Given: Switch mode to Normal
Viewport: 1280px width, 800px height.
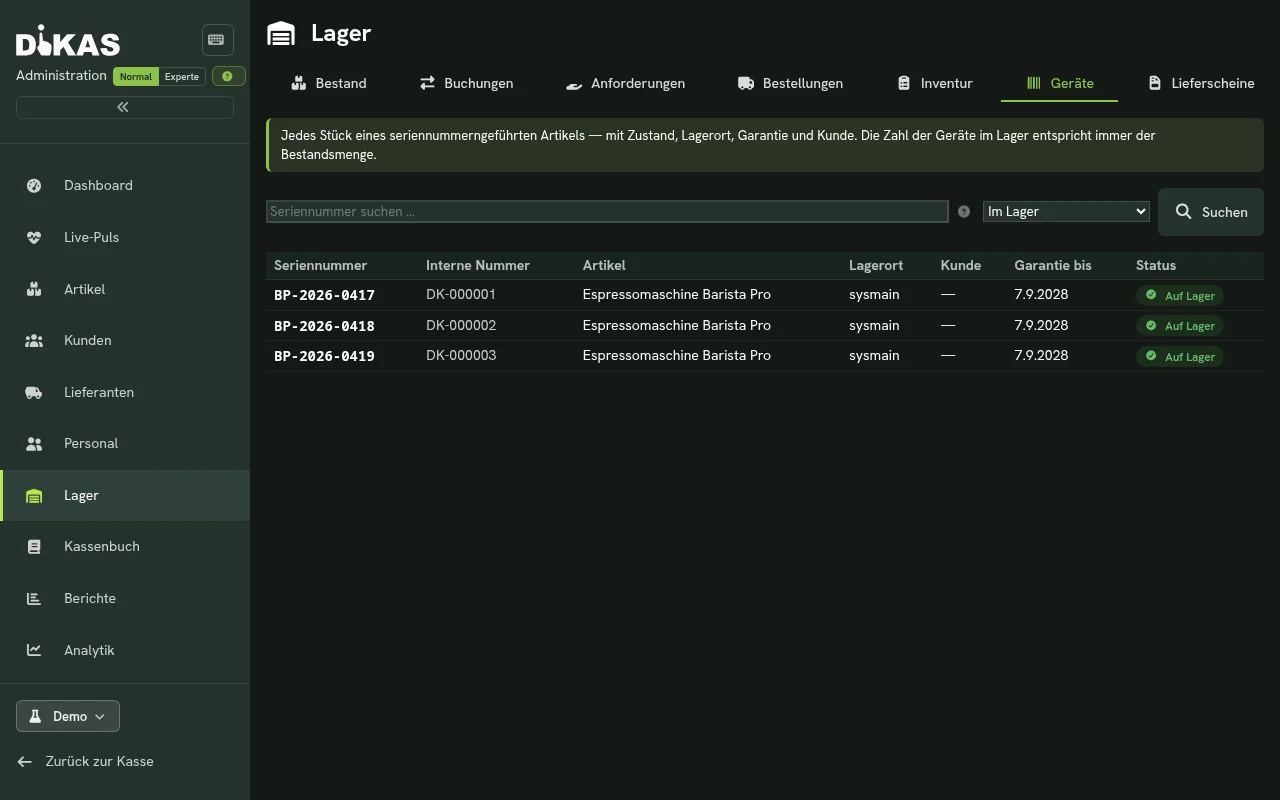Looking at the screenshot, I should pyautogui.click(x=136, y=76).
